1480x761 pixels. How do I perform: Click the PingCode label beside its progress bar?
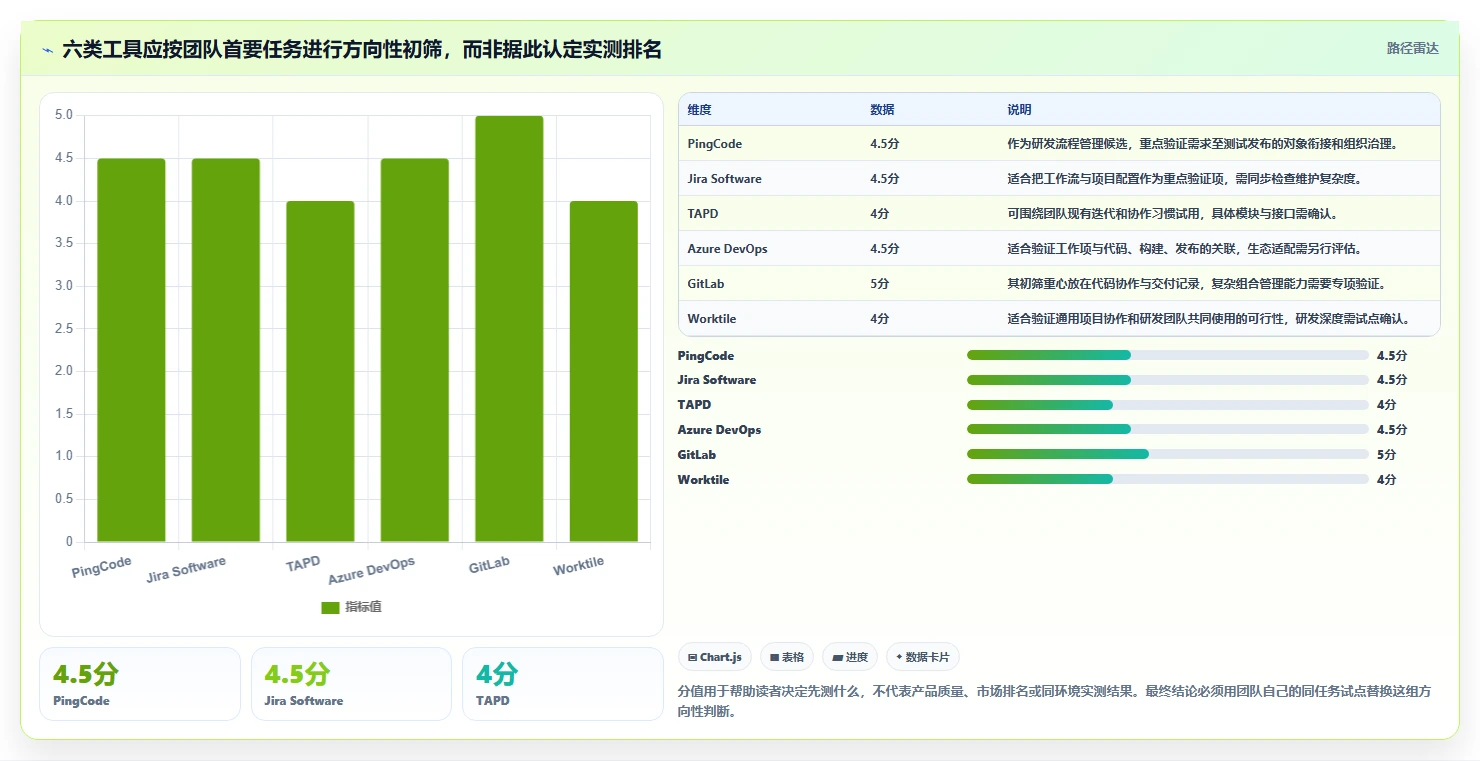tap(706, 356)
